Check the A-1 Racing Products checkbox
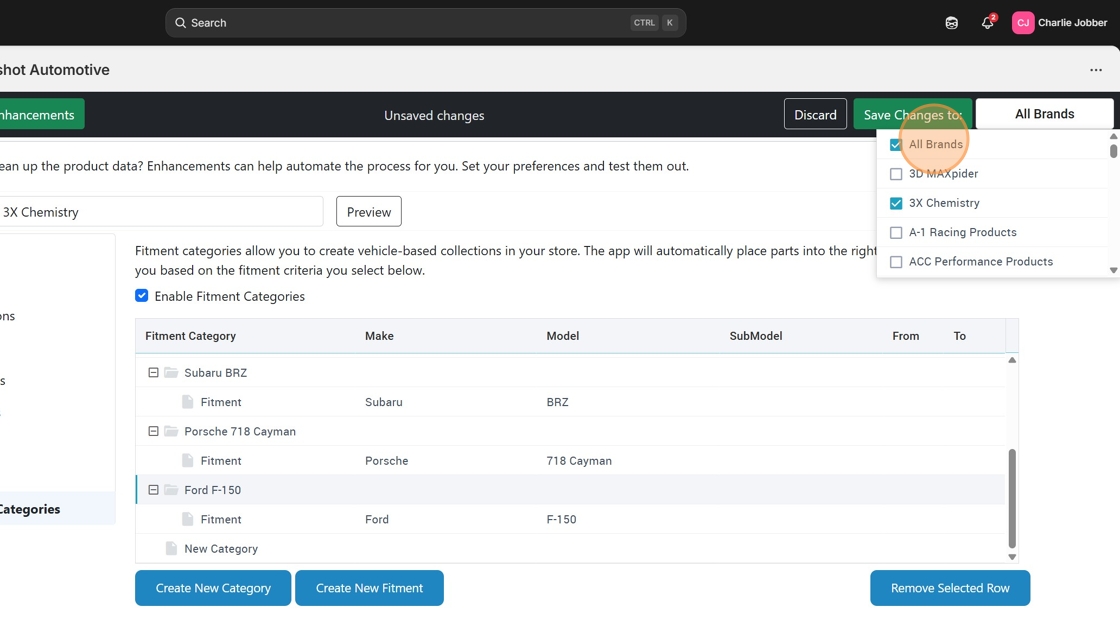 point(896,232)
